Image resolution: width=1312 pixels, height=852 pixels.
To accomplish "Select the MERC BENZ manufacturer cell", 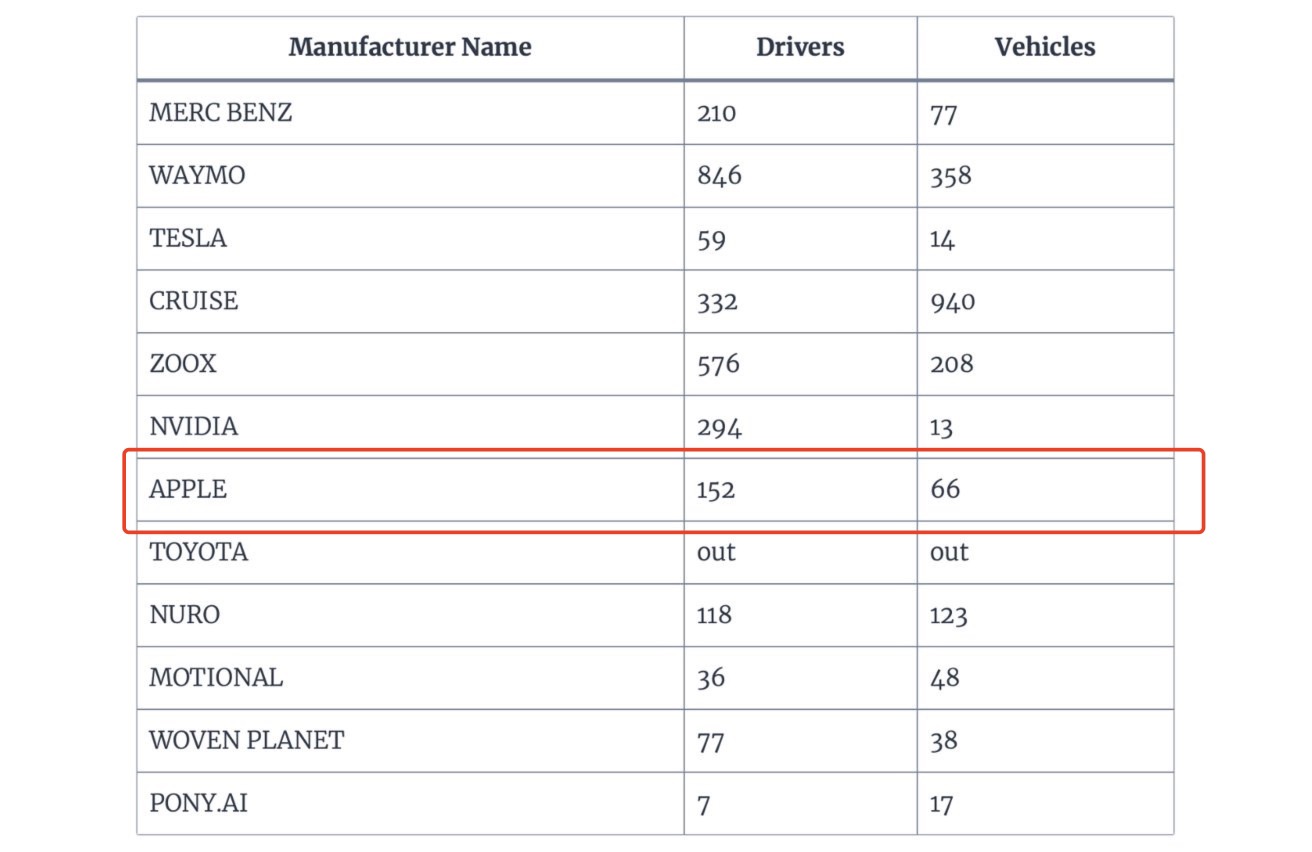I will [x=221, y=113].
